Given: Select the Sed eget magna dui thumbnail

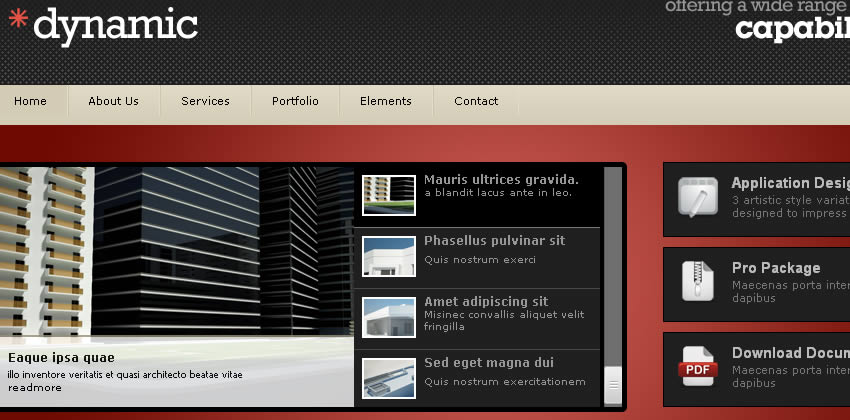Looking at the screenshot, I should pyautogui.click(x=389, y=378).
